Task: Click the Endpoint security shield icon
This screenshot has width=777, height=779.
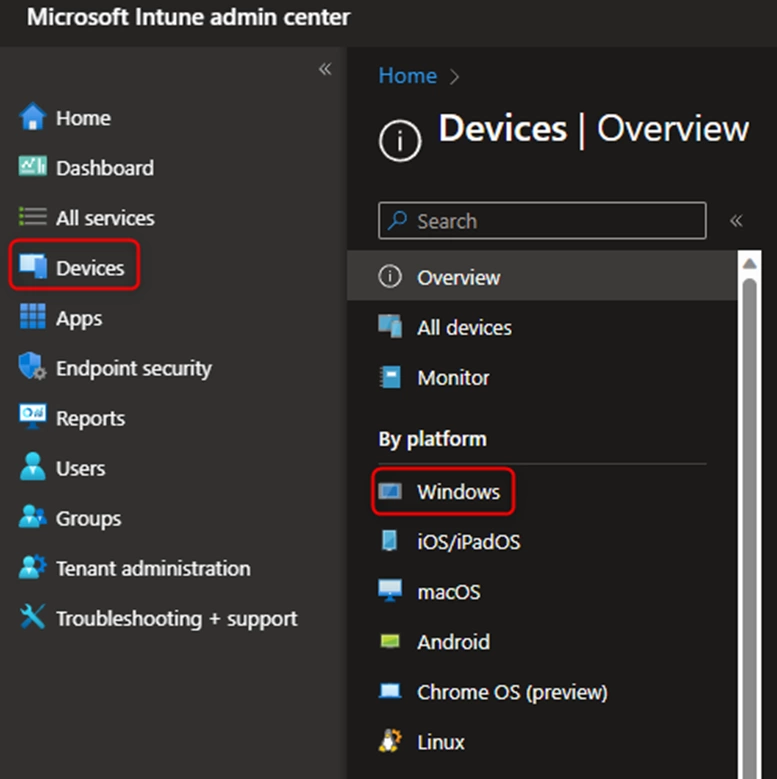Action: (x=33, y=367)
